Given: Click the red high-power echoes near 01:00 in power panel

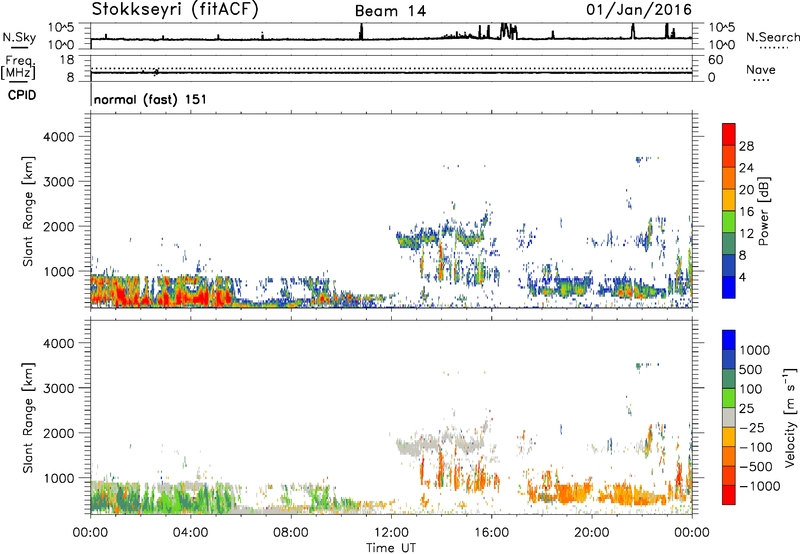Looking at the screenshot, I should 121,295.
